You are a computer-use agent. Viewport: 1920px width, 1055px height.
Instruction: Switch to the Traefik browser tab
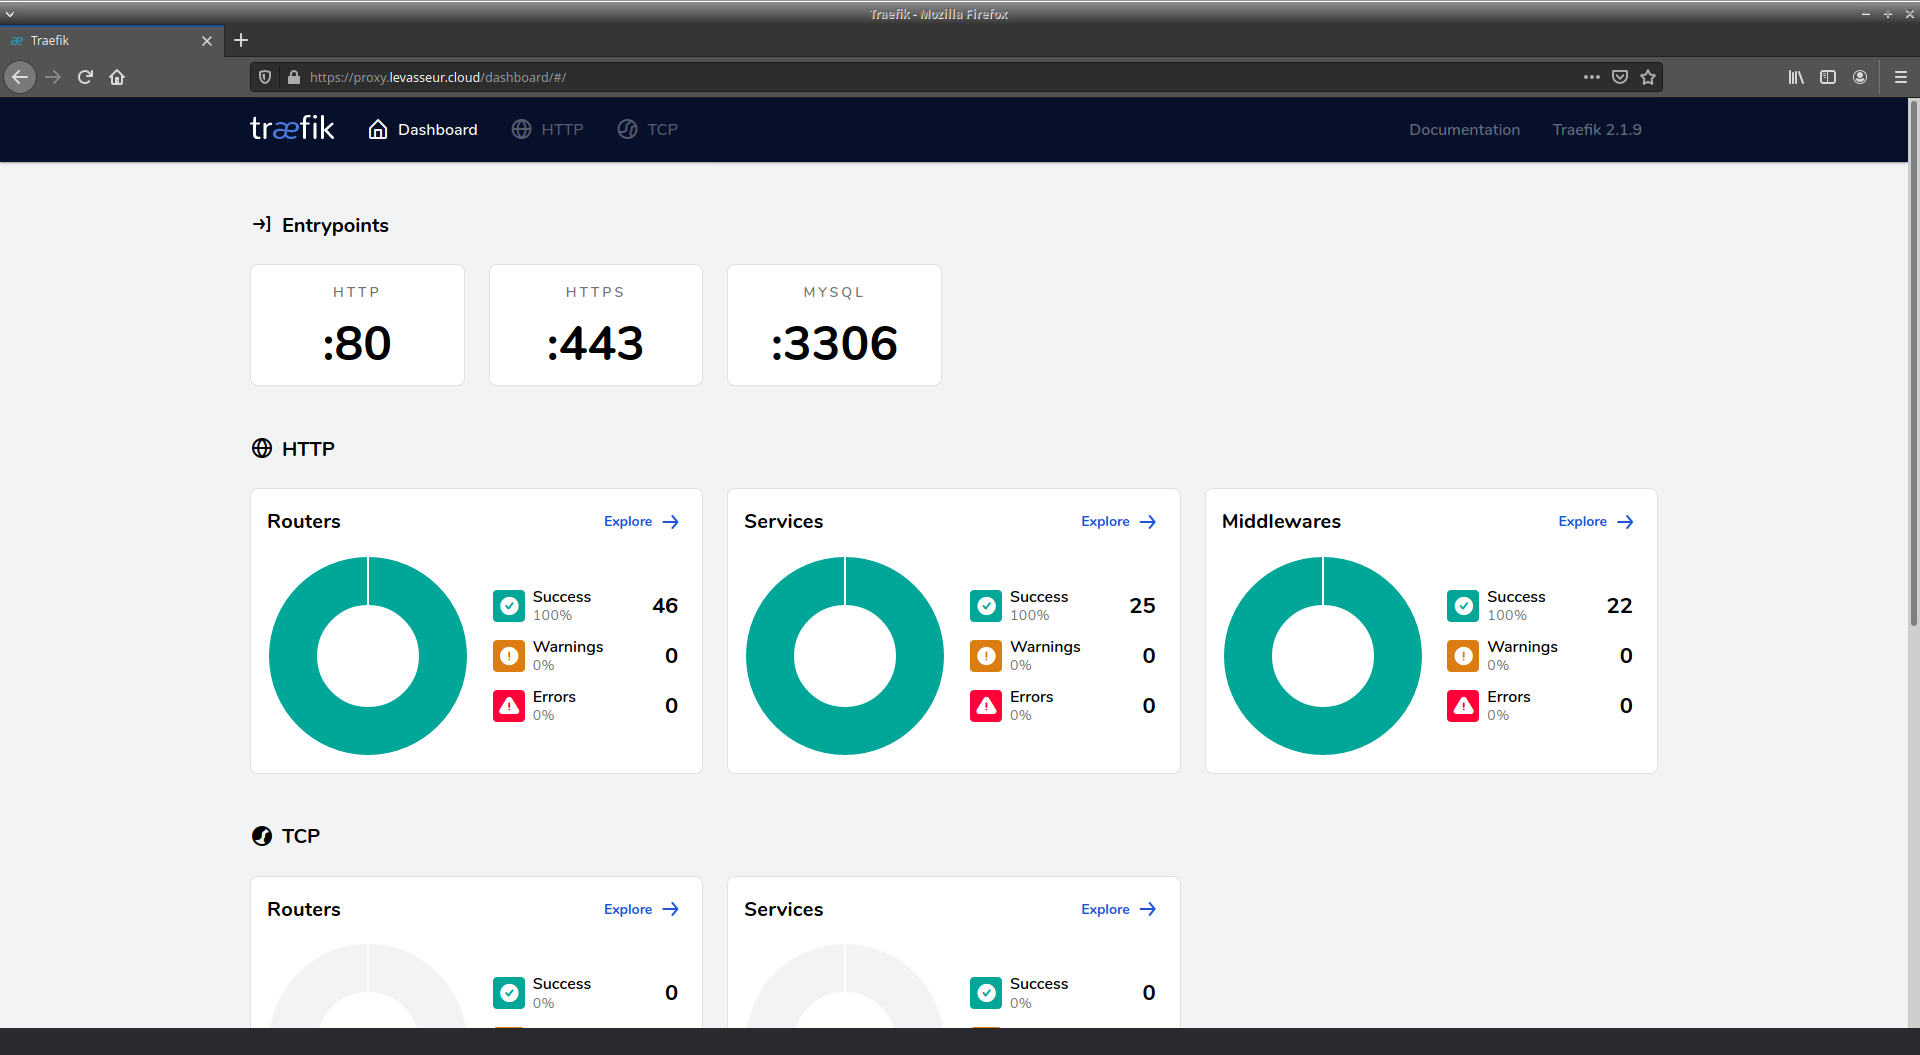(100, 41)
